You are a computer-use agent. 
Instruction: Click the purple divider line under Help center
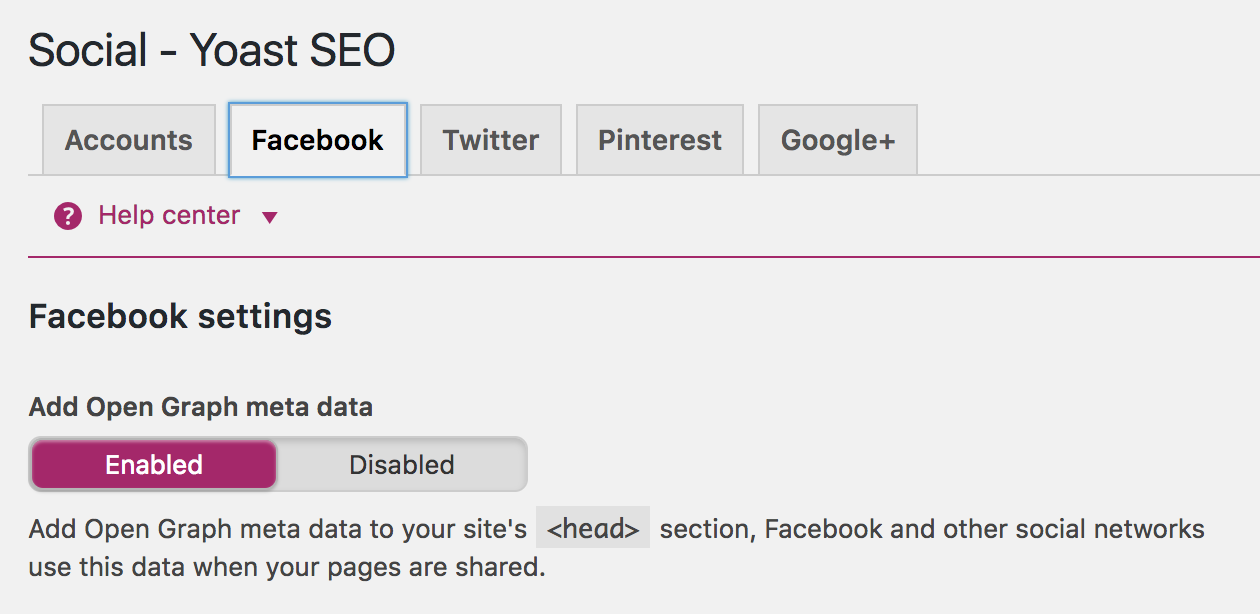click(640, 257)
